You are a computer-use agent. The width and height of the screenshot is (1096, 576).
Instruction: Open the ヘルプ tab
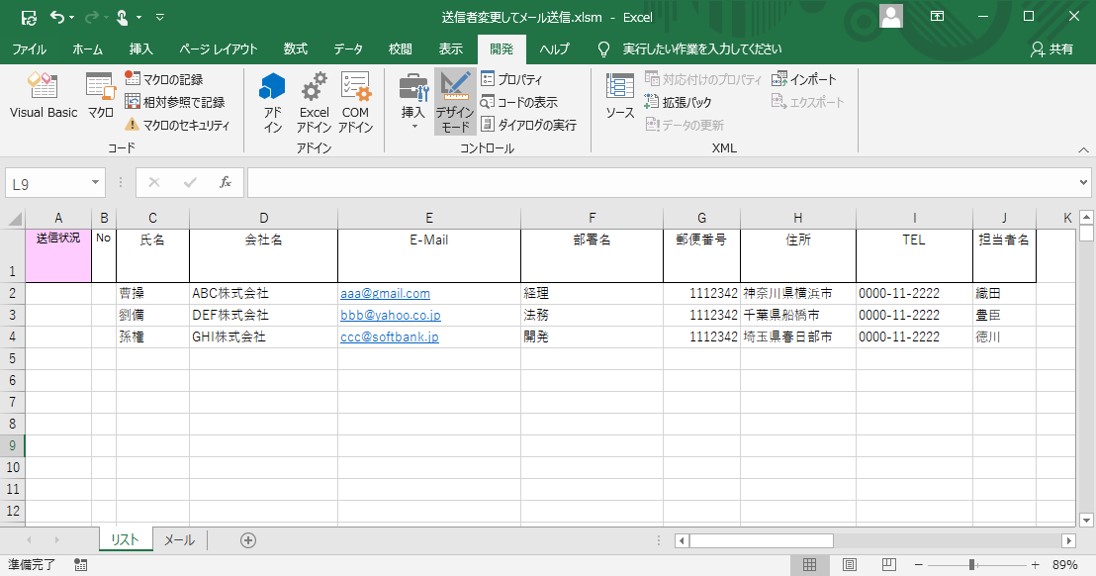click(554, 49)
